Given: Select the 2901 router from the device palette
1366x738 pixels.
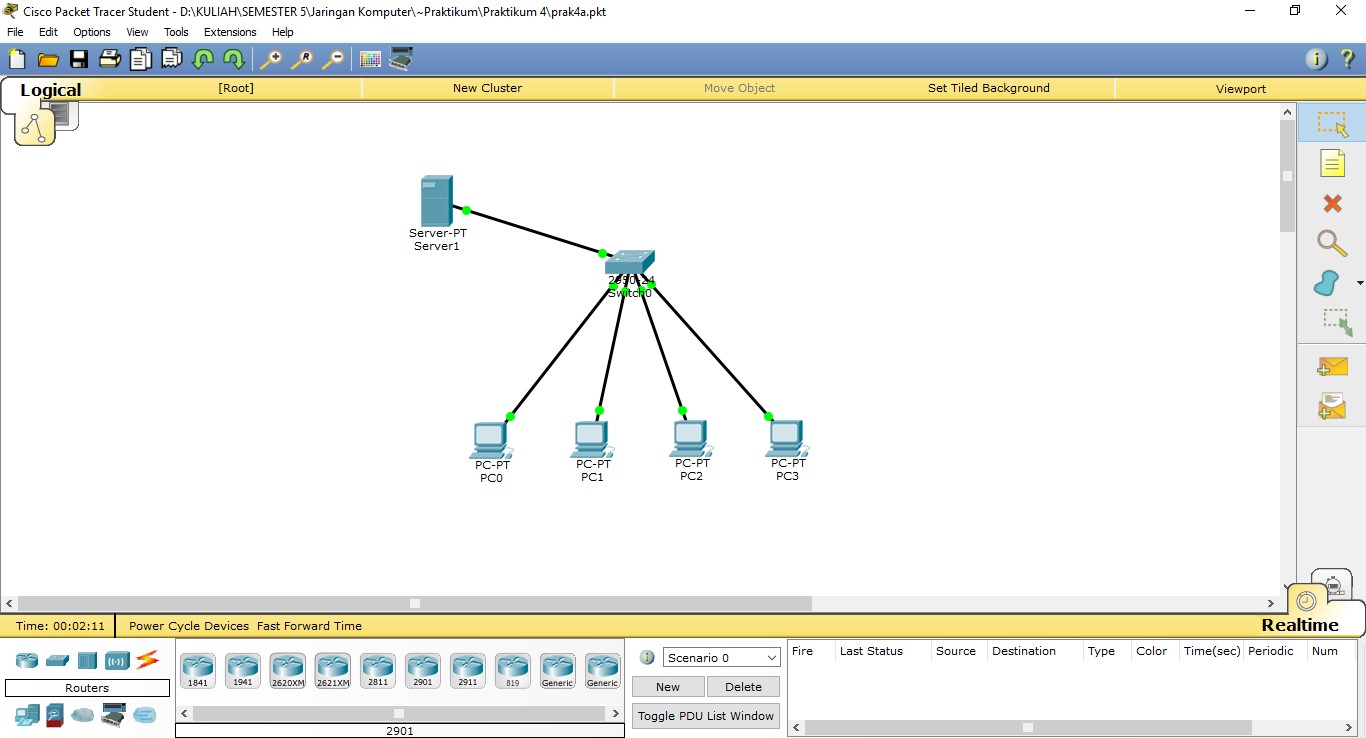Looking at the screenshot, I should 422,668.
